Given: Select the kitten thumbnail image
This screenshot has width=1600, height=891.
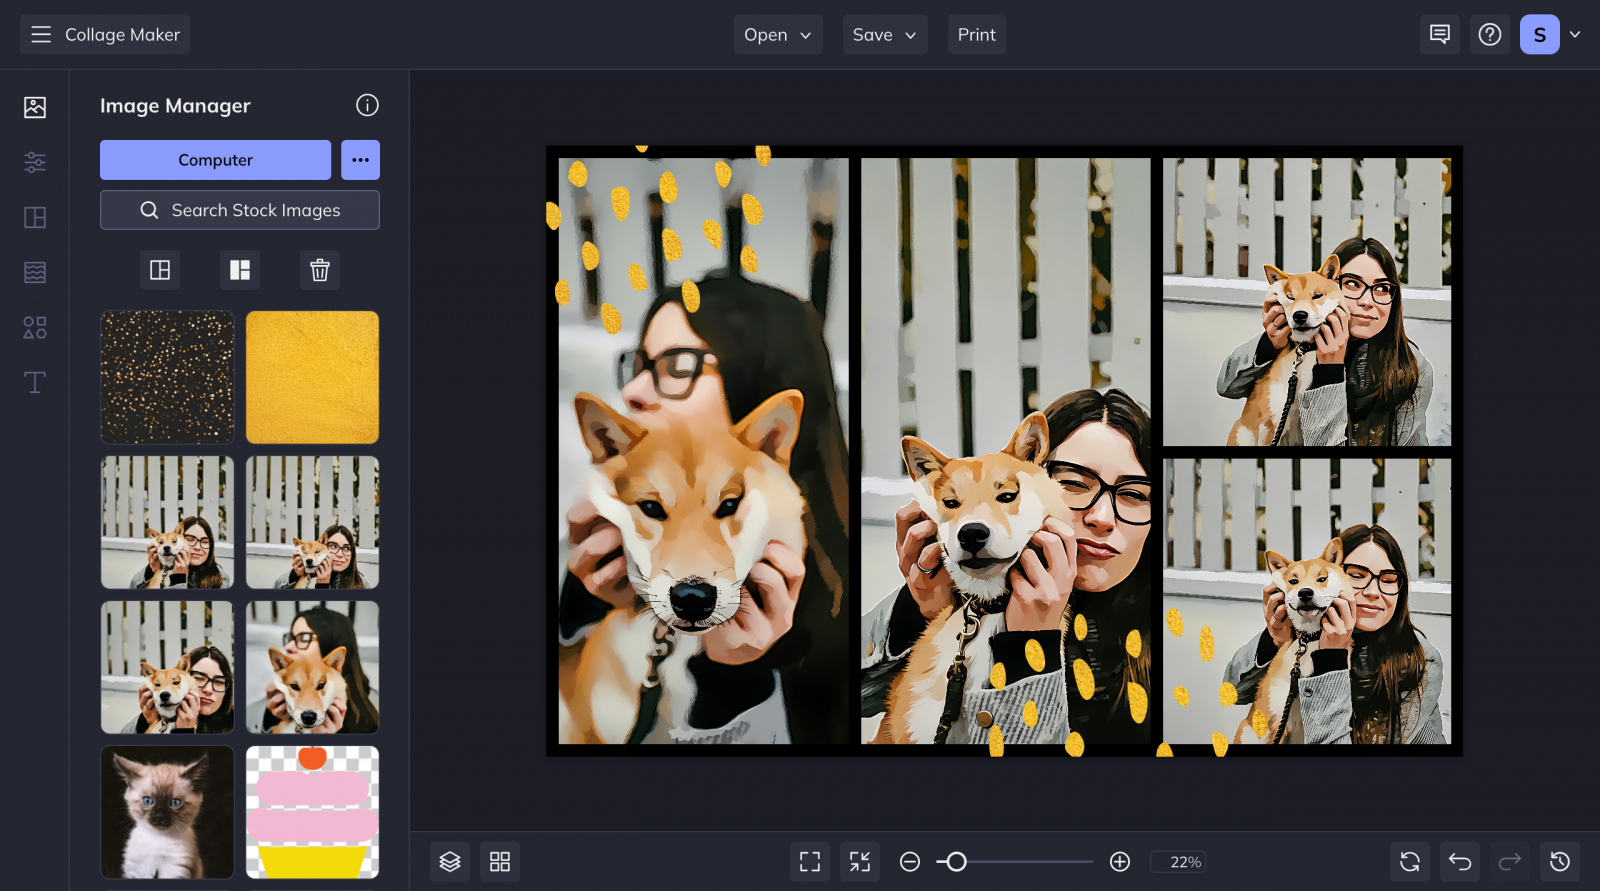Looking at the screenshot, I should tap(167, 812).
